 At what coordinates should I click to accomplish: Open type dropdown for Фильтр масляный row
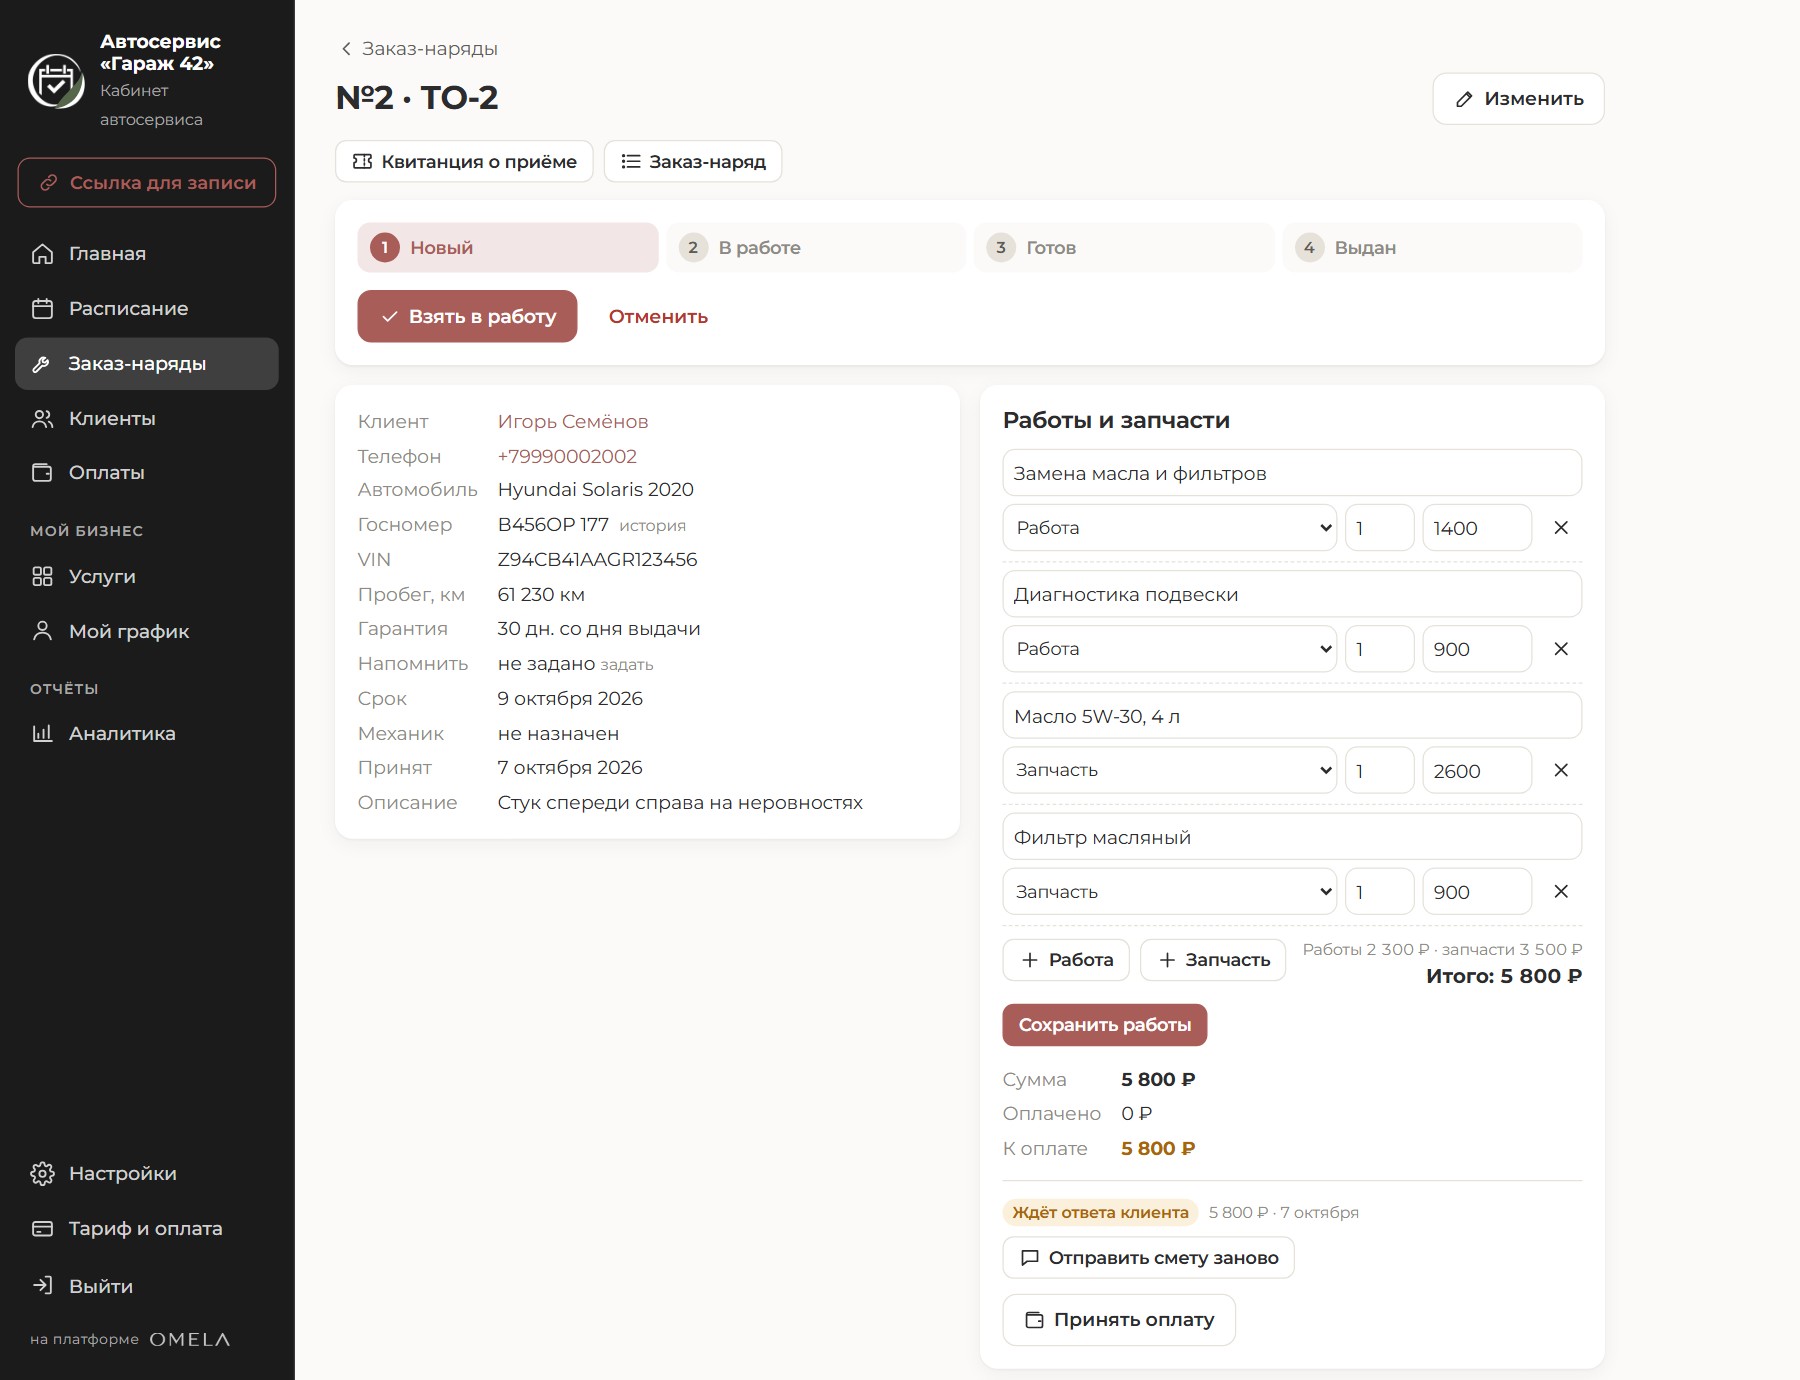(1169, 891)
